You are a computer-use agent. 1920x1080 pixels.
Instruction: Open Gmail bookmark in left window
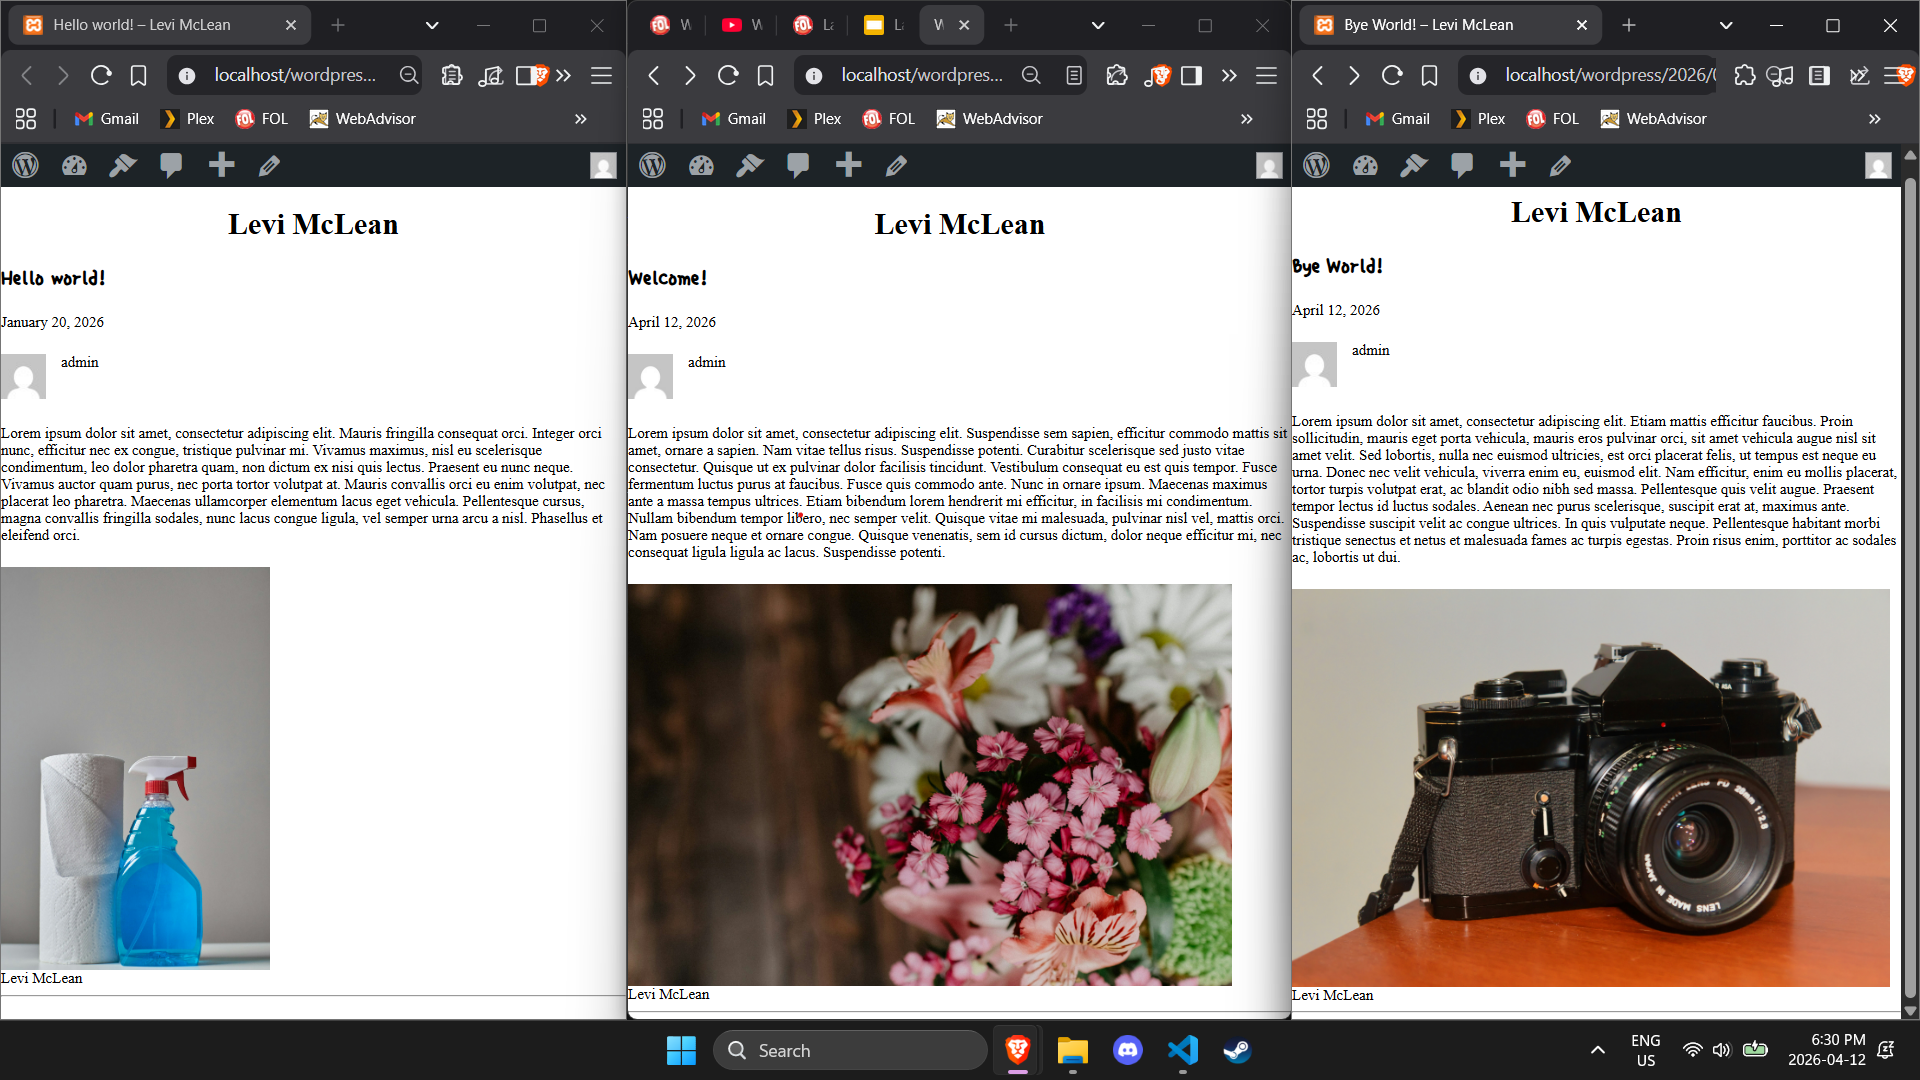click(x=106, y=119)
